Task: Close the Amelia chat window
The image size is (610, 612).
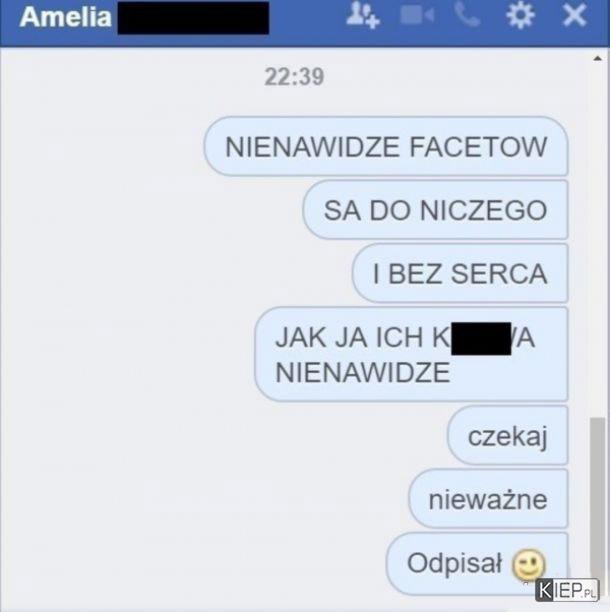Action: coord(574,15)
